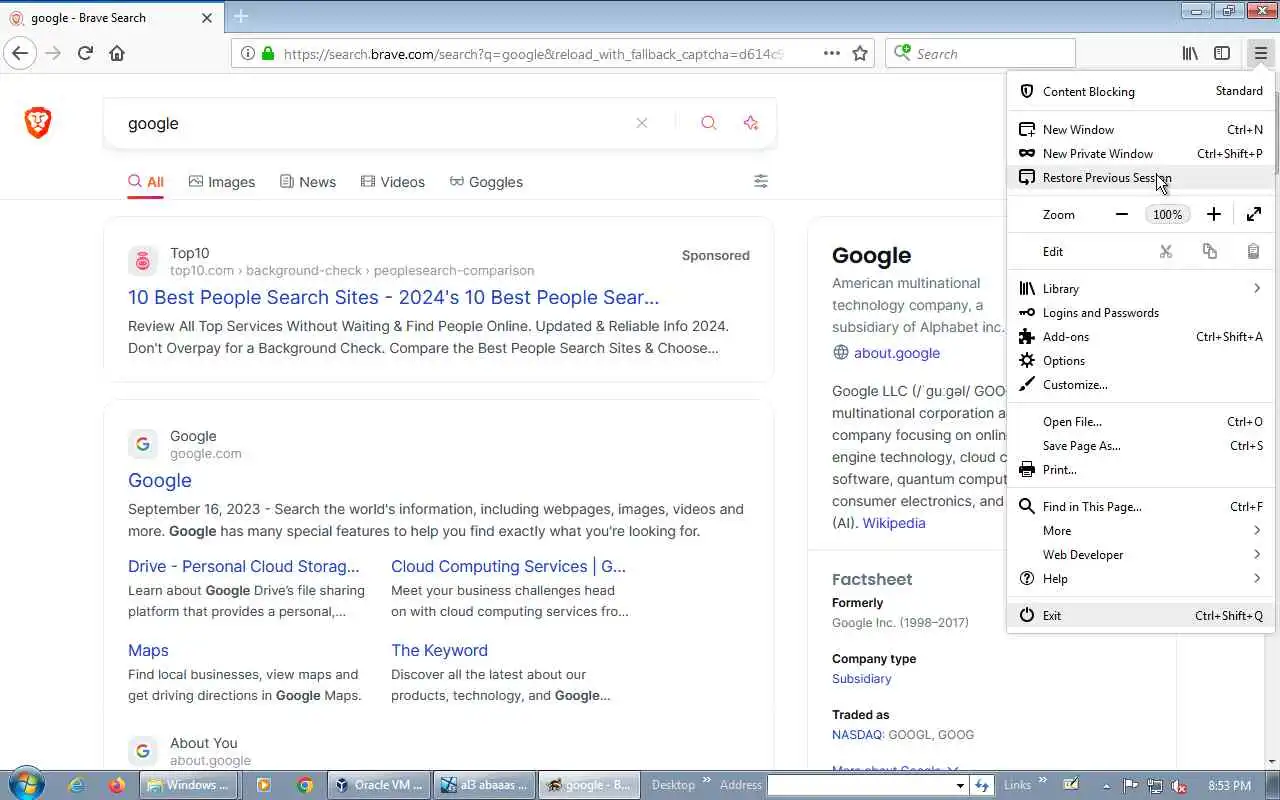The width and height of the screenshot is (1280, 800).
Task: Select the All results tab
Action: pos(146,181)
